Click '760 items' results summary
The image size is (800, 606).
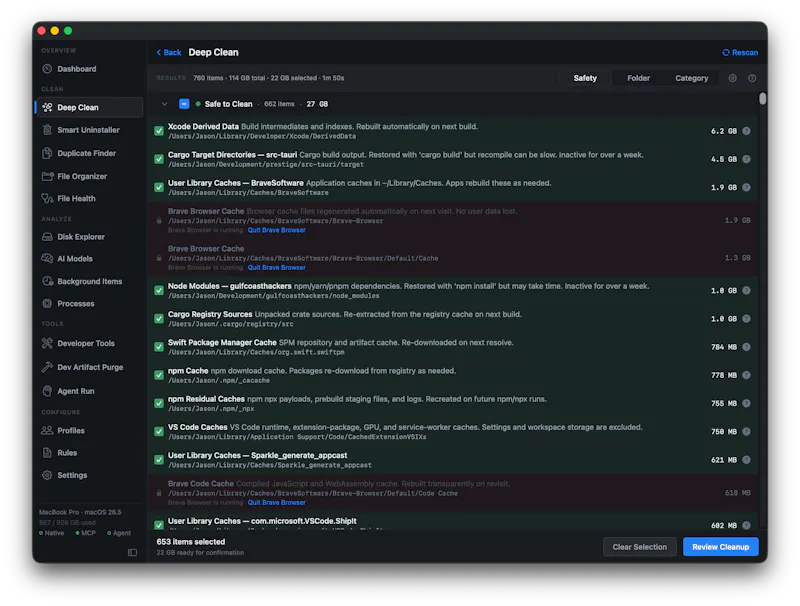click(x=208, y=78)
